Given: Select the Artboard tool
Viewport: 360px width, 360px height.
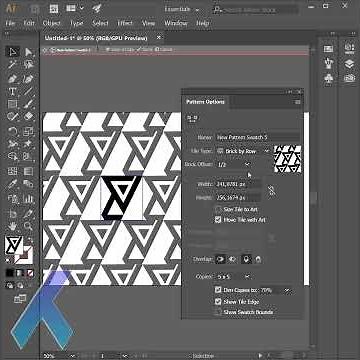Looking at the screenshot, I should click(13, 213).
